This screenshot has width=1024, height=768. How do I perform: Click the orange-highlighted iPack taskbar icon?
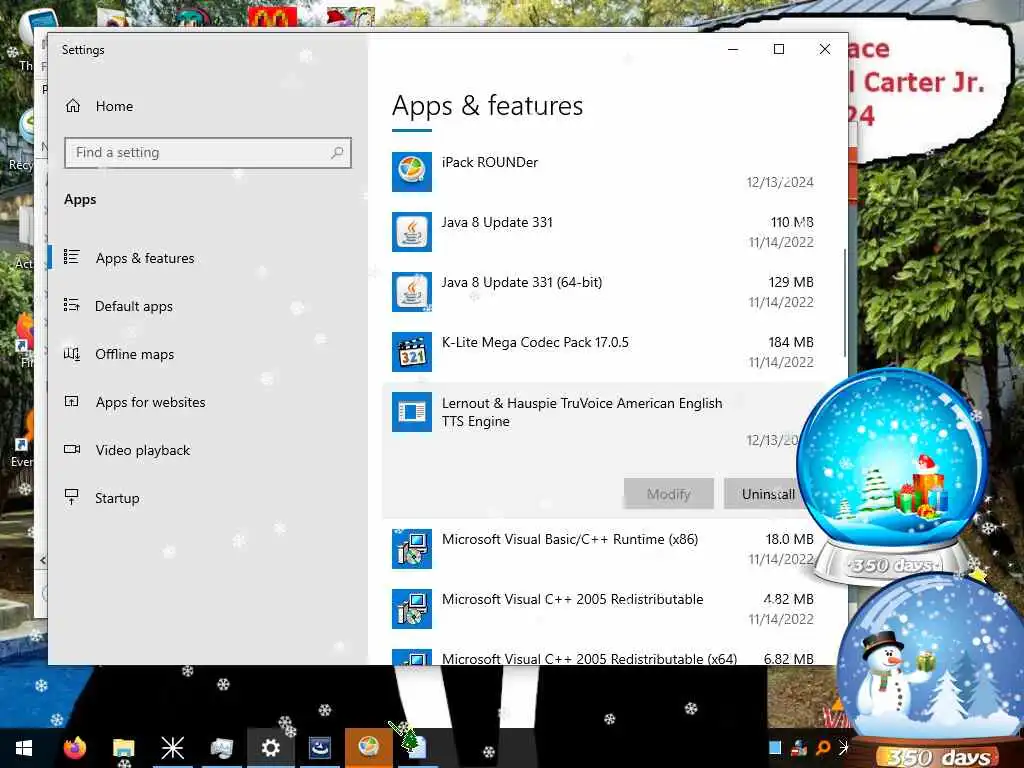pyautogui.click(x=368, y=748)
